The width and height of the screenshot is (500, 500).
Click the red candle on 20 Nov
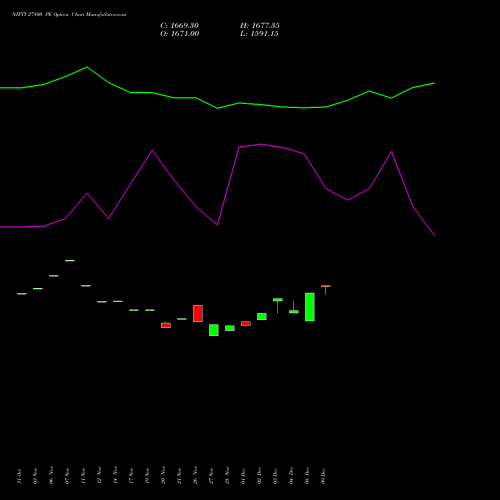point(166,325)
